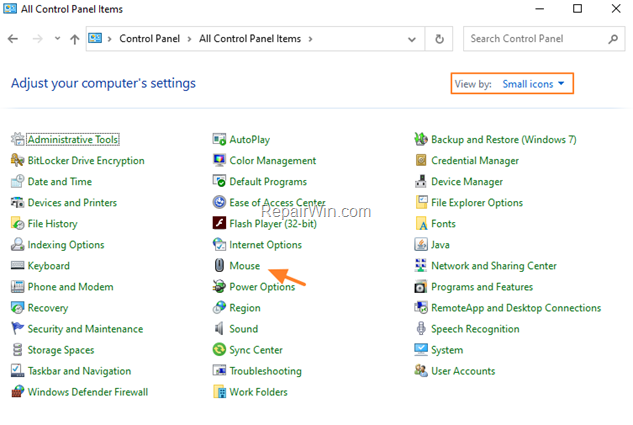633x425 pixels.
Task: Click the Flash Player icon
Action: (x=219, y=223)
